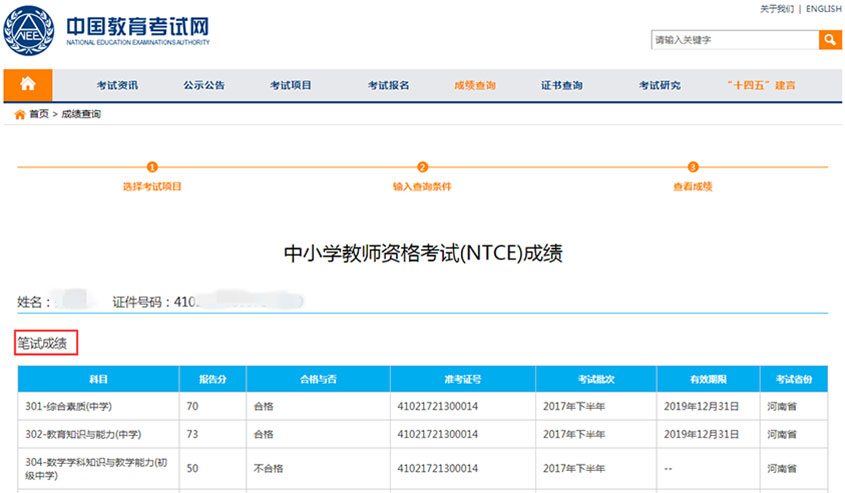Open the 证书查询 menu item
845x493 pixels.
click(x=561, y=85)
